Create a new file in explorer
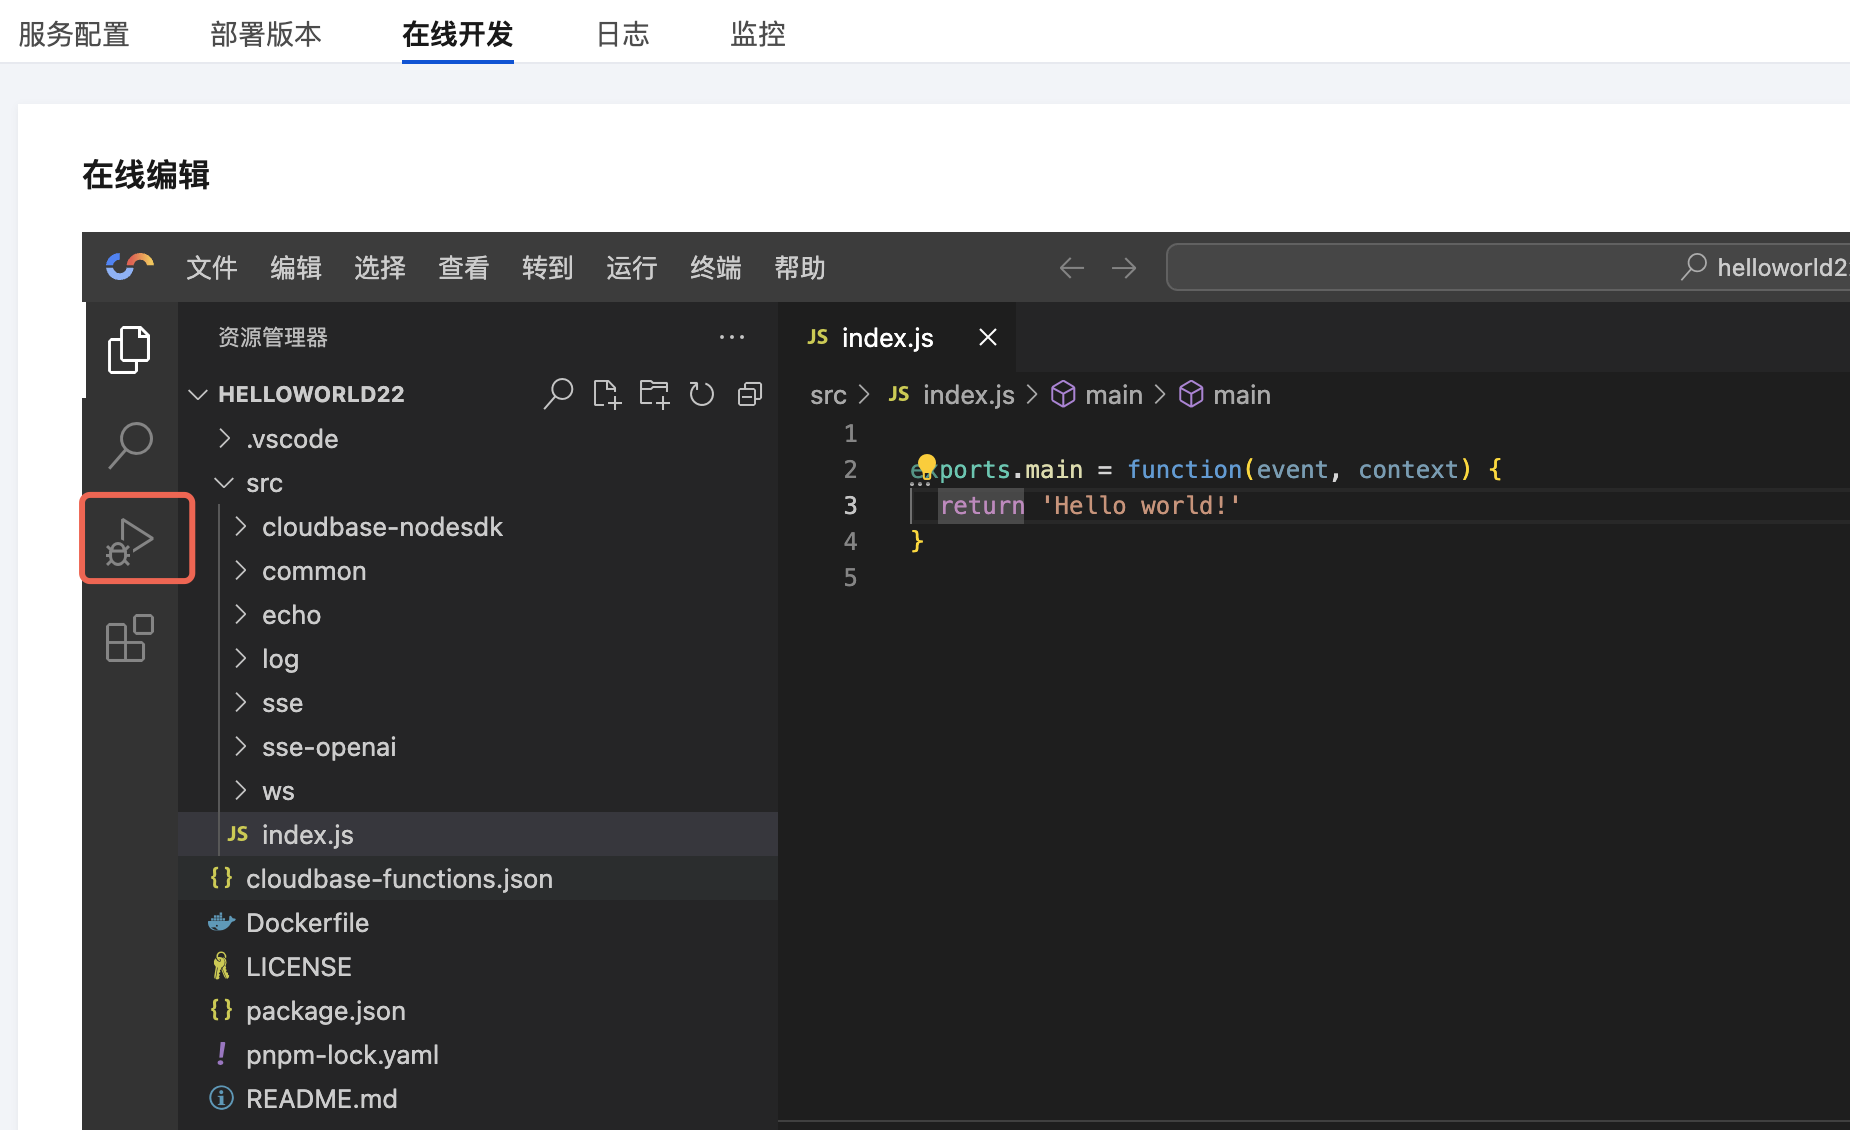This screenshot has height=1130, width=1850. [606, 394]
